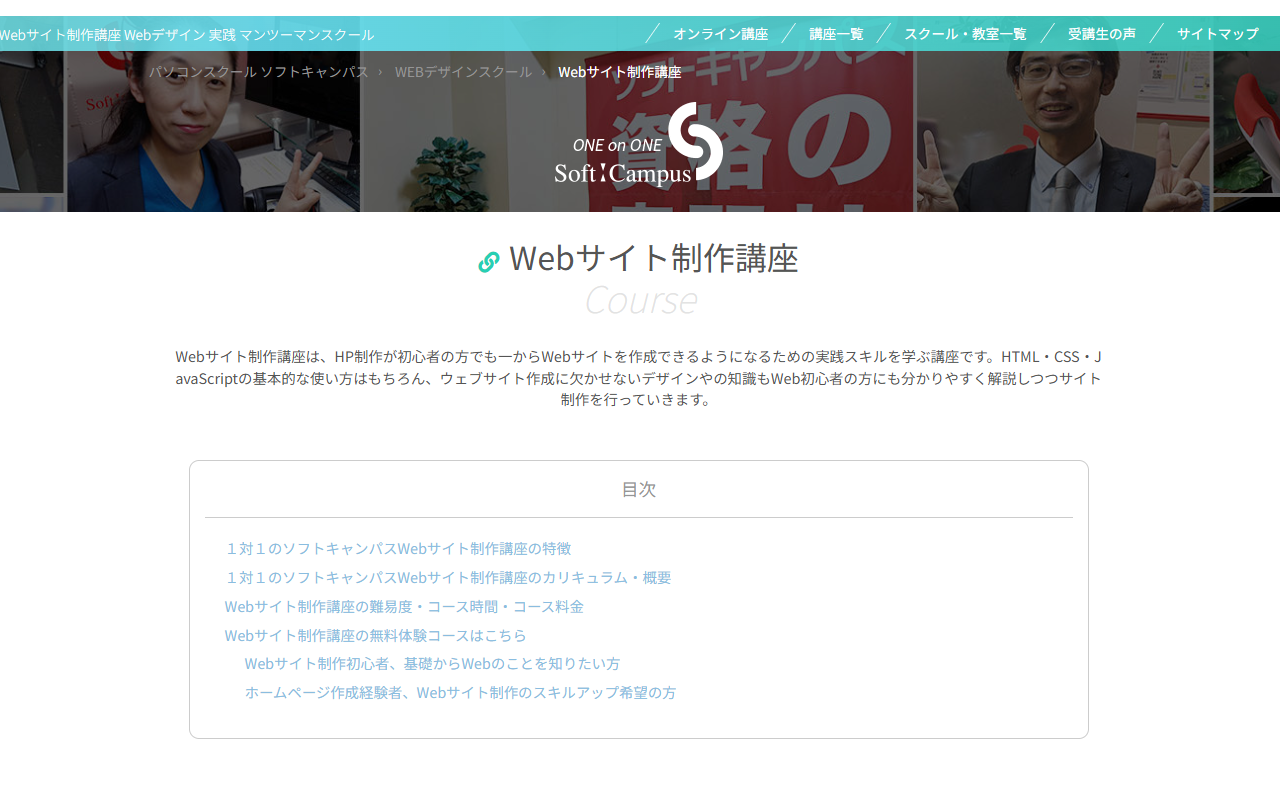Open the サイトマップ navigation link
The width and height of the screenshot is (1280, 791).
(x=1217, y=34)
